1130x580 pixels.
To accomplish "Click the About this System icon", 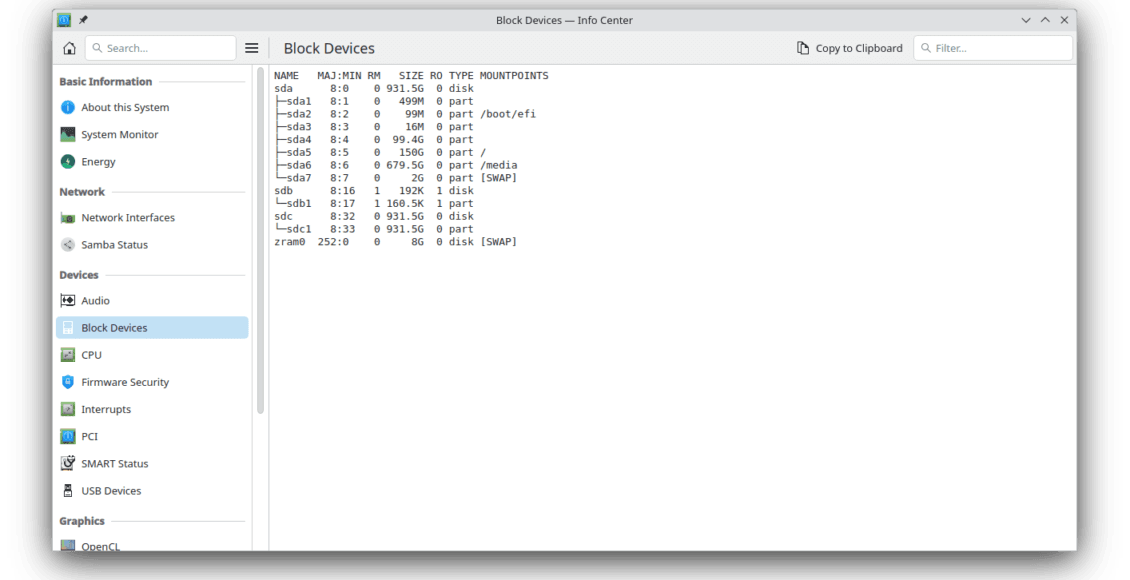I will (68, 107).
